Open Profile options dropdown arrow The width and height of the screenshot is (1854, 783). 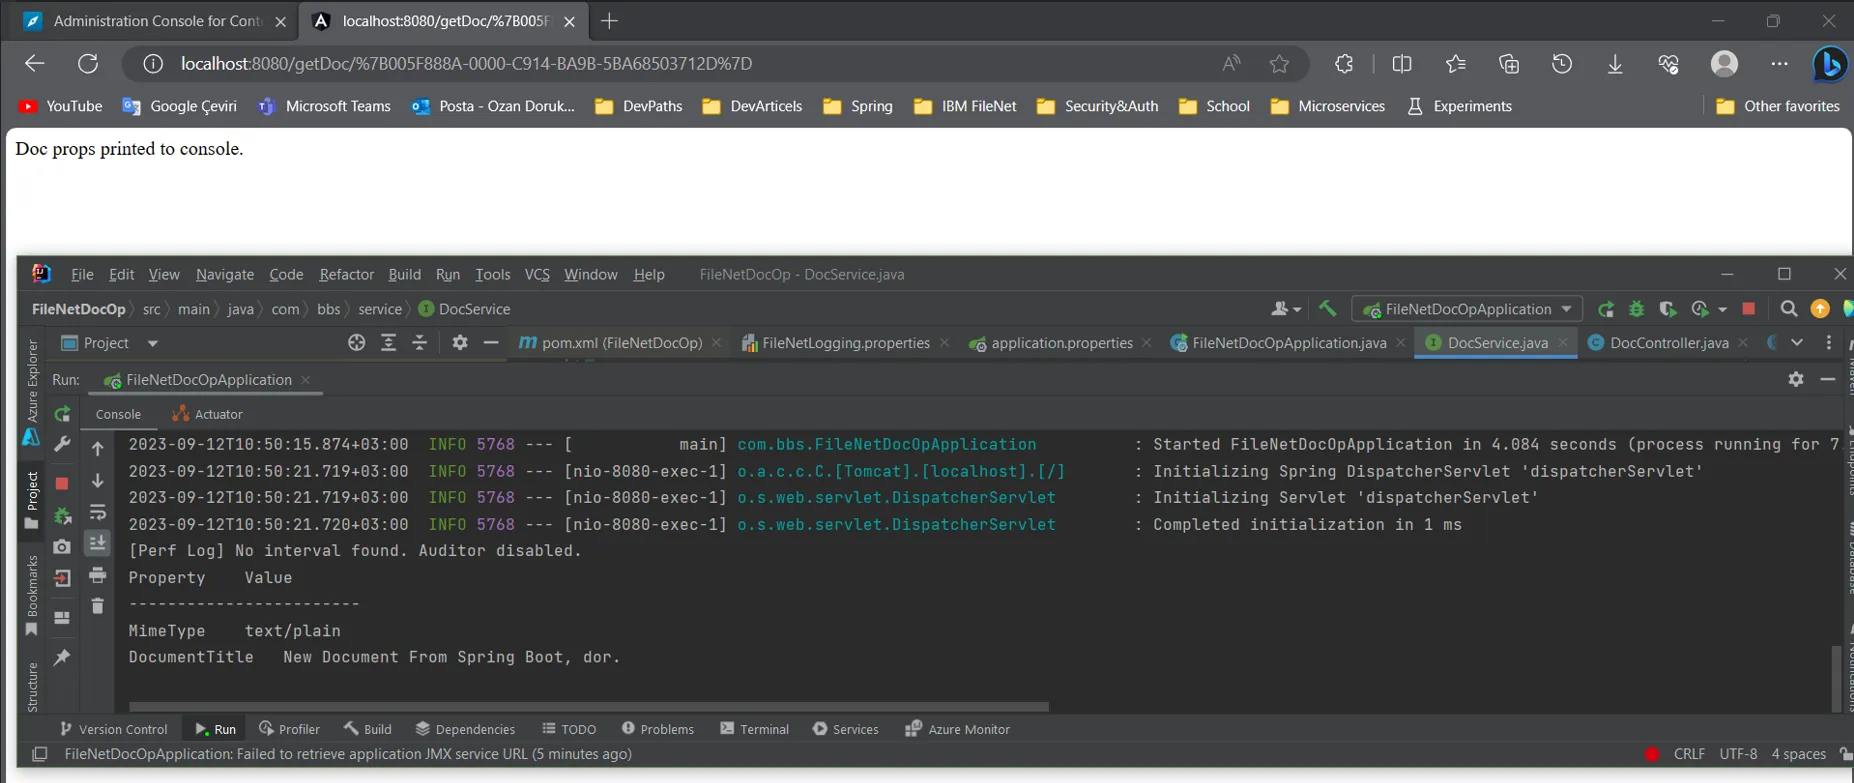(x=1722, y=309)
